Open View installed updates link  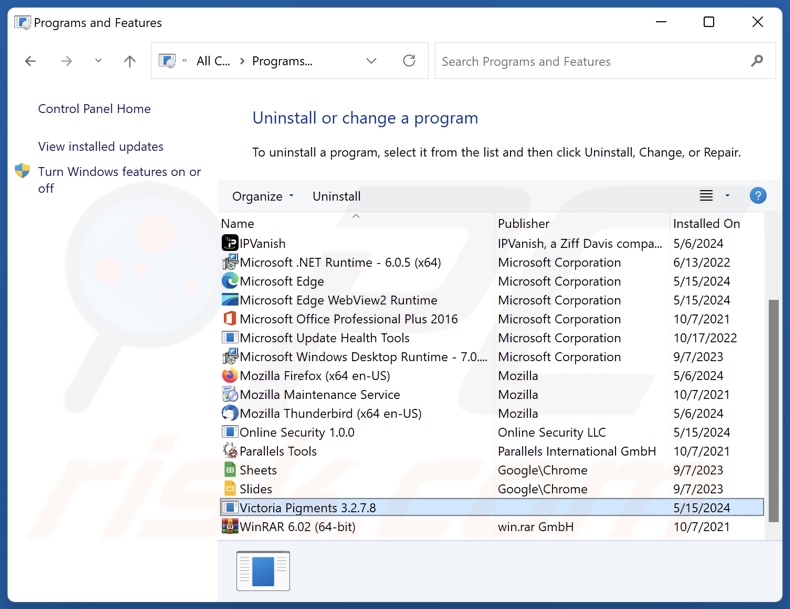pos(100,146)
